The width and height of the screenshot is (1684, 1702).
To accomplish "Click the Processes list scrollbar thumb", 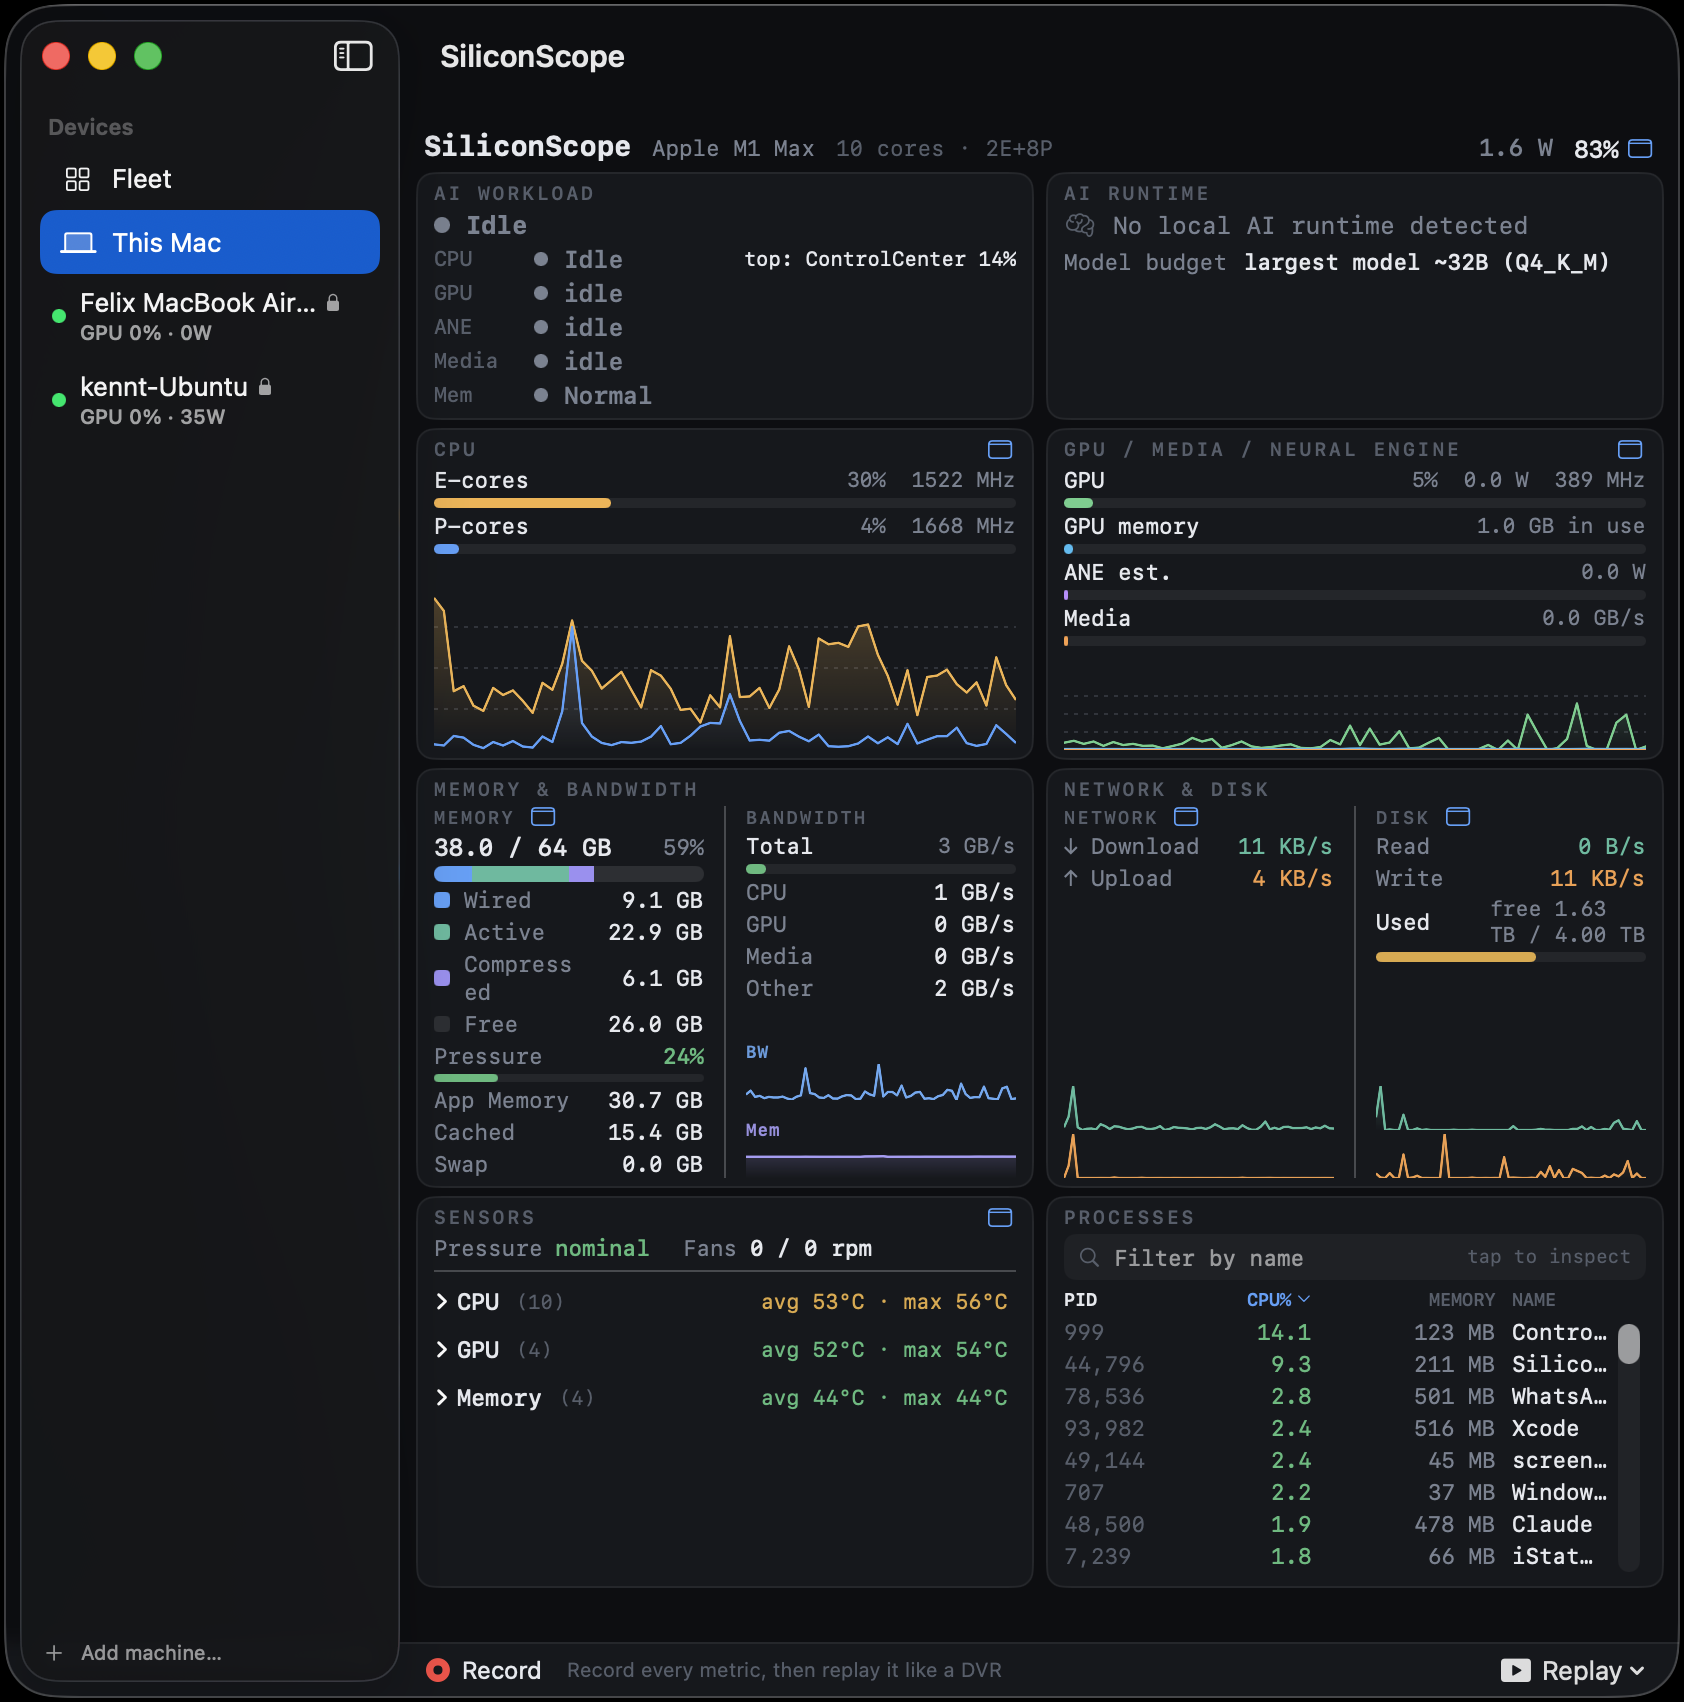I will pos(1629,1343).
